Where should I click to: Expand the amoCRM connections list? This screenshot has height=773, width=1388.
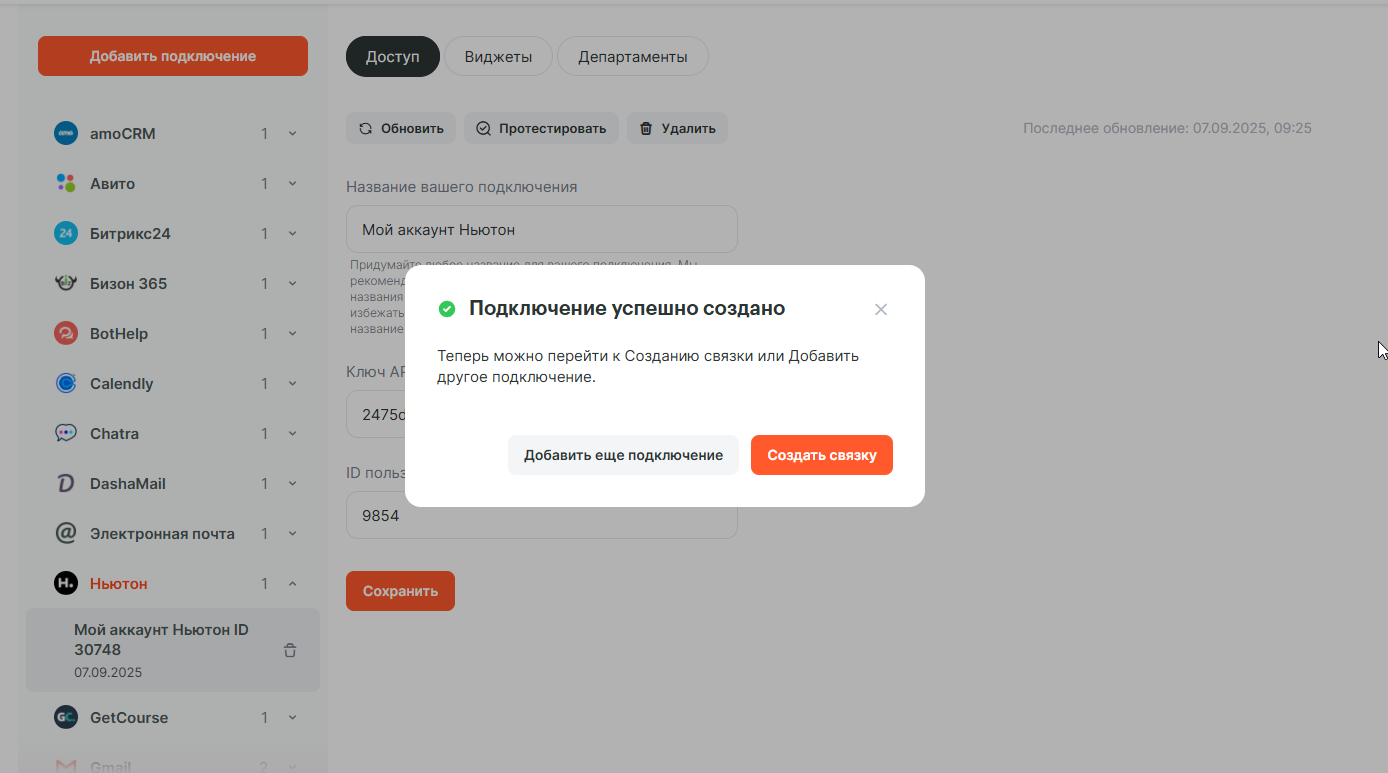[x=293, y=134]
